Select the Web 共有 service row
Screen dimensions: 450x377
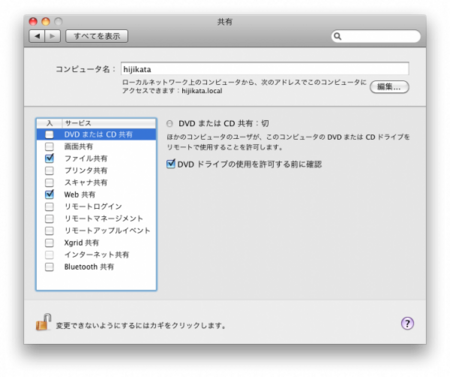[x=96, y=194]
